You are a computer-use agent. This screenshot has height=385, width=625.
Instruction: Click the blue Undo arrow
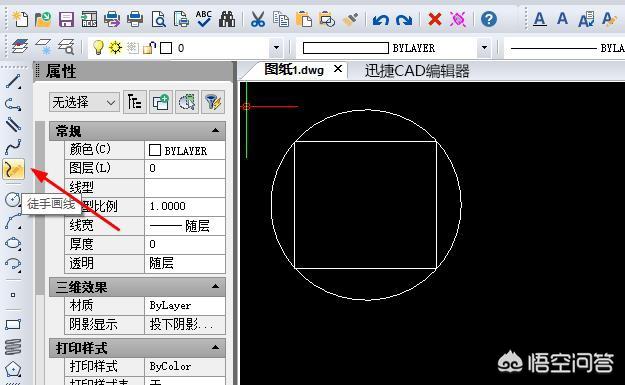click(380, 20)
